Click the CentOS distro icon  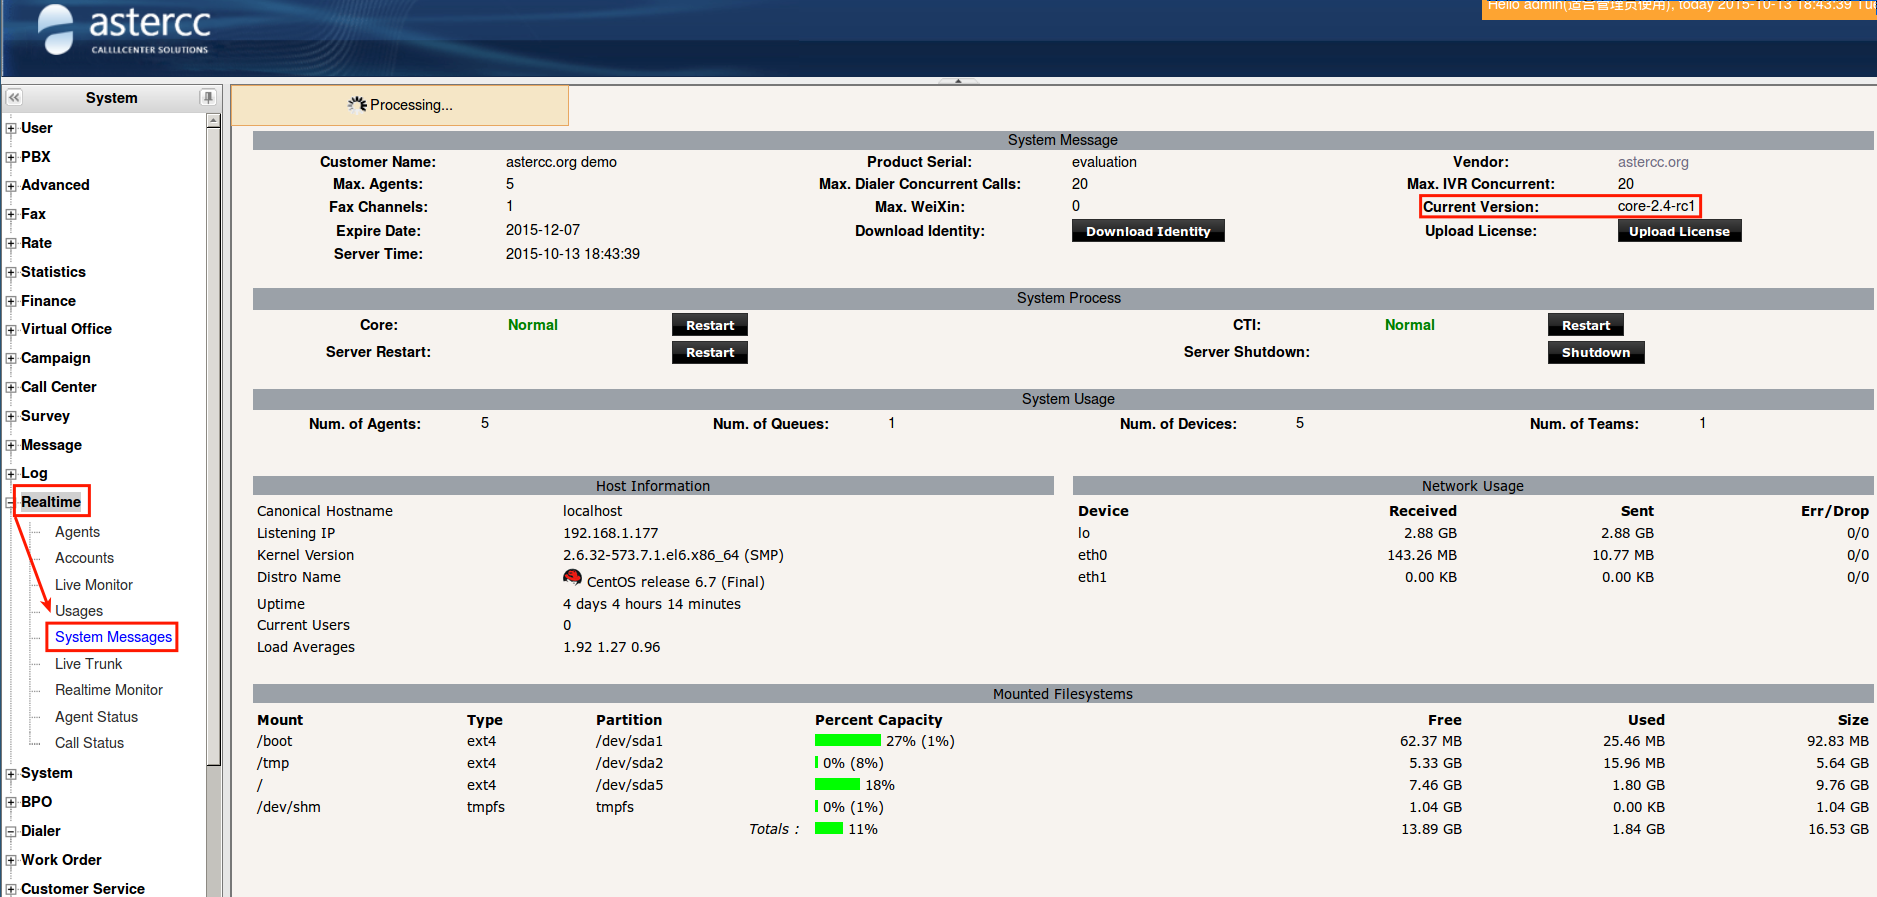[572, 578]
